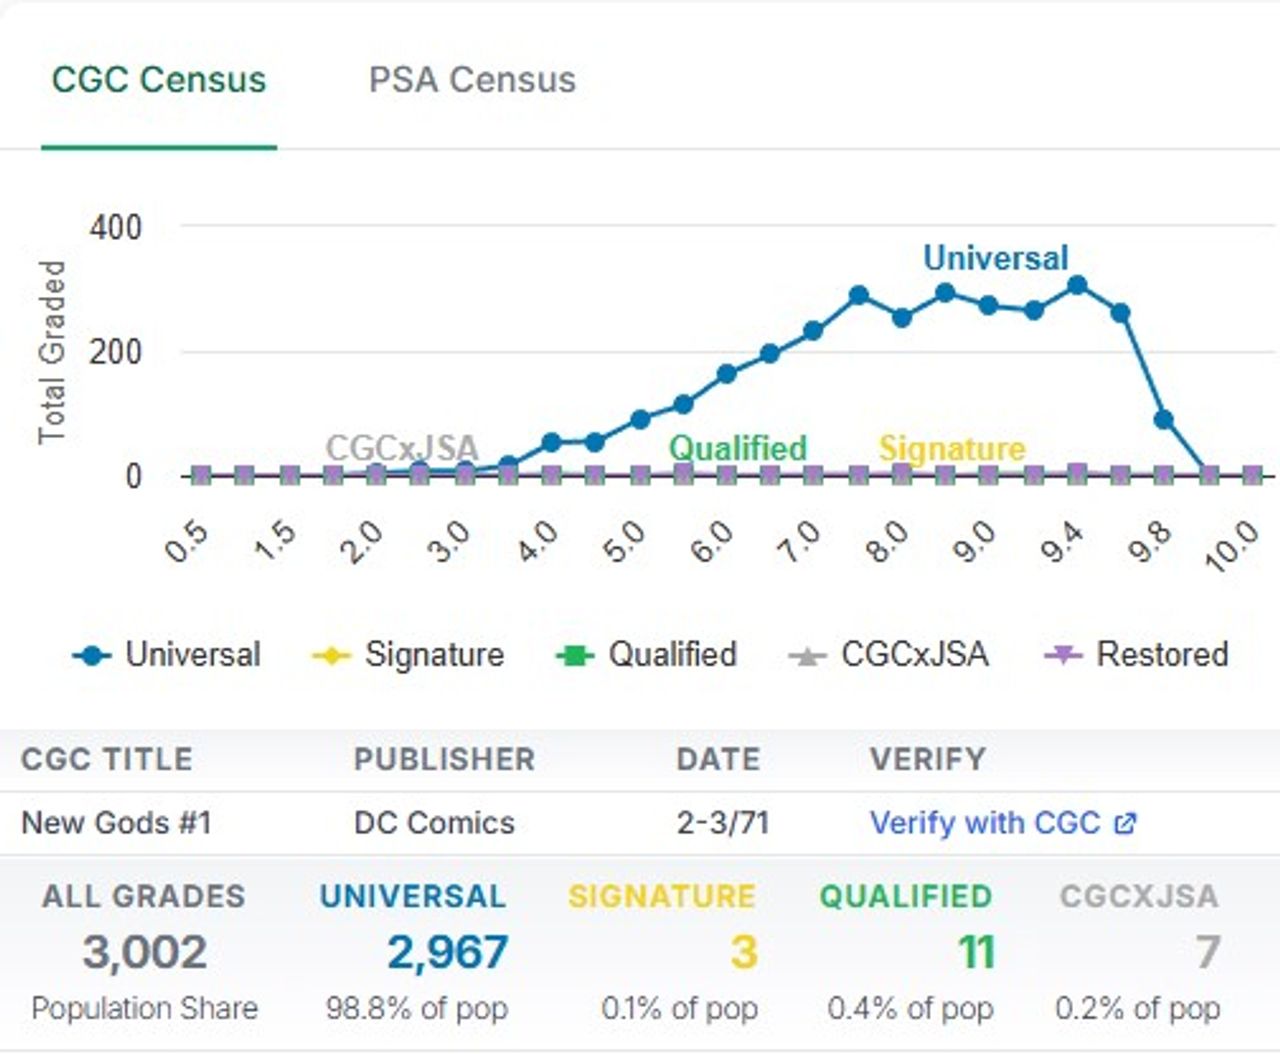Toggle the Universal series in the legend

[192, 655]
